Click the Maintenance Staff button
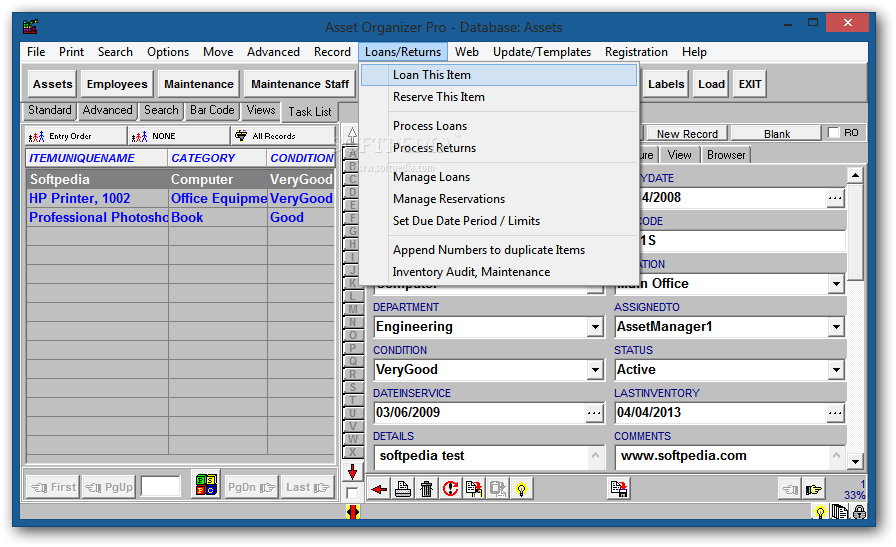Viewport: 896px width, 547px height. pos(300,85)
